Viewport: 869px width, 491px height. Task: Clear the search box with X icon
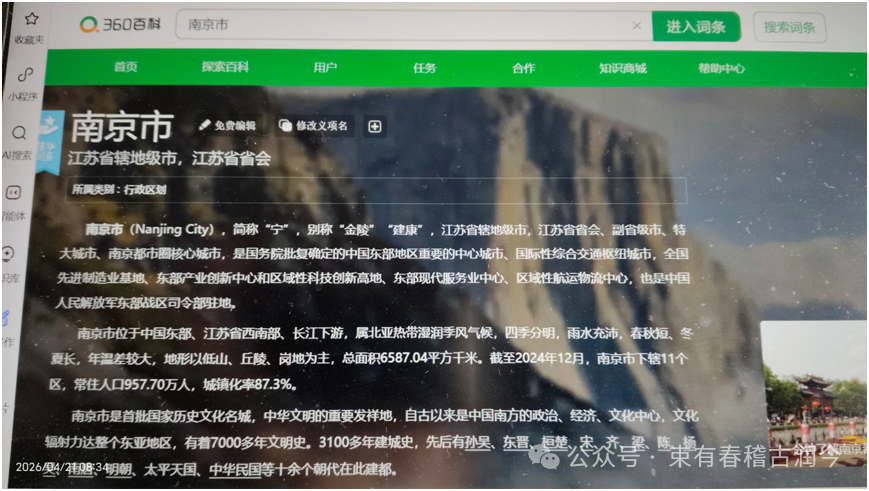coord(636,26)
